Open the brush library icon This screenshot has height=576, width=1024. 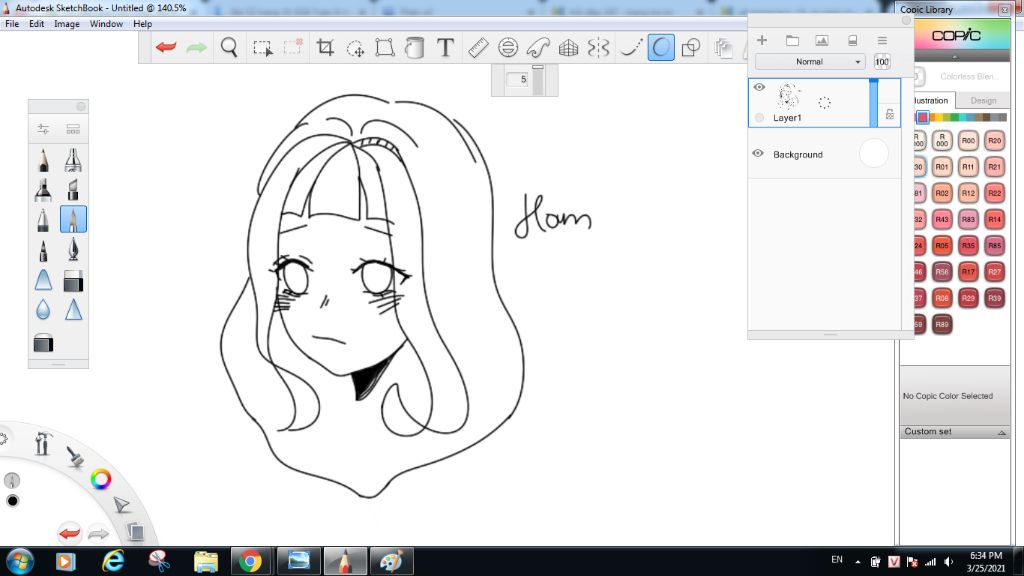tap(73, 129)
